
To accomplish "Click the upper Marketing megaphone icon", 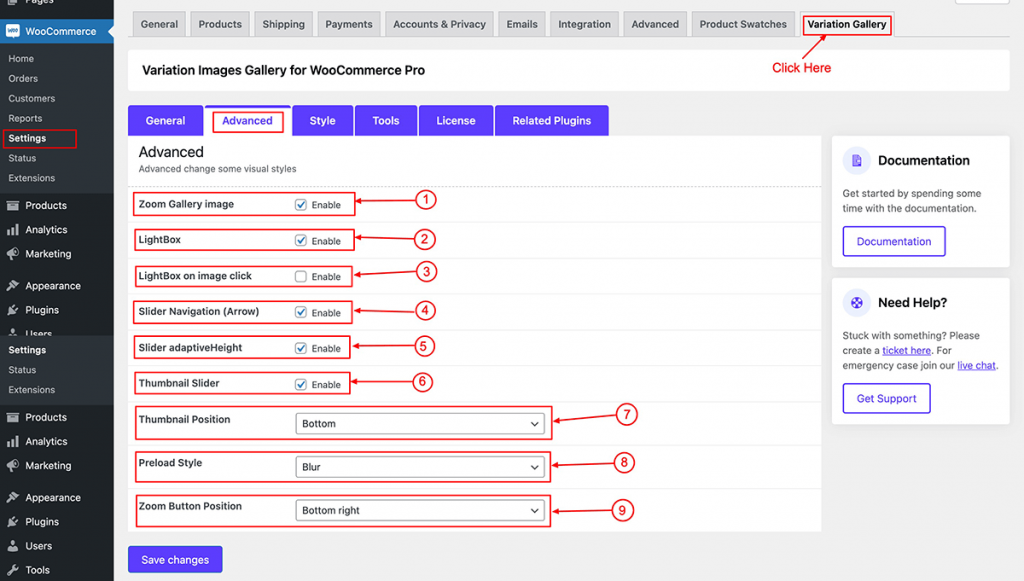I will 12,254.
